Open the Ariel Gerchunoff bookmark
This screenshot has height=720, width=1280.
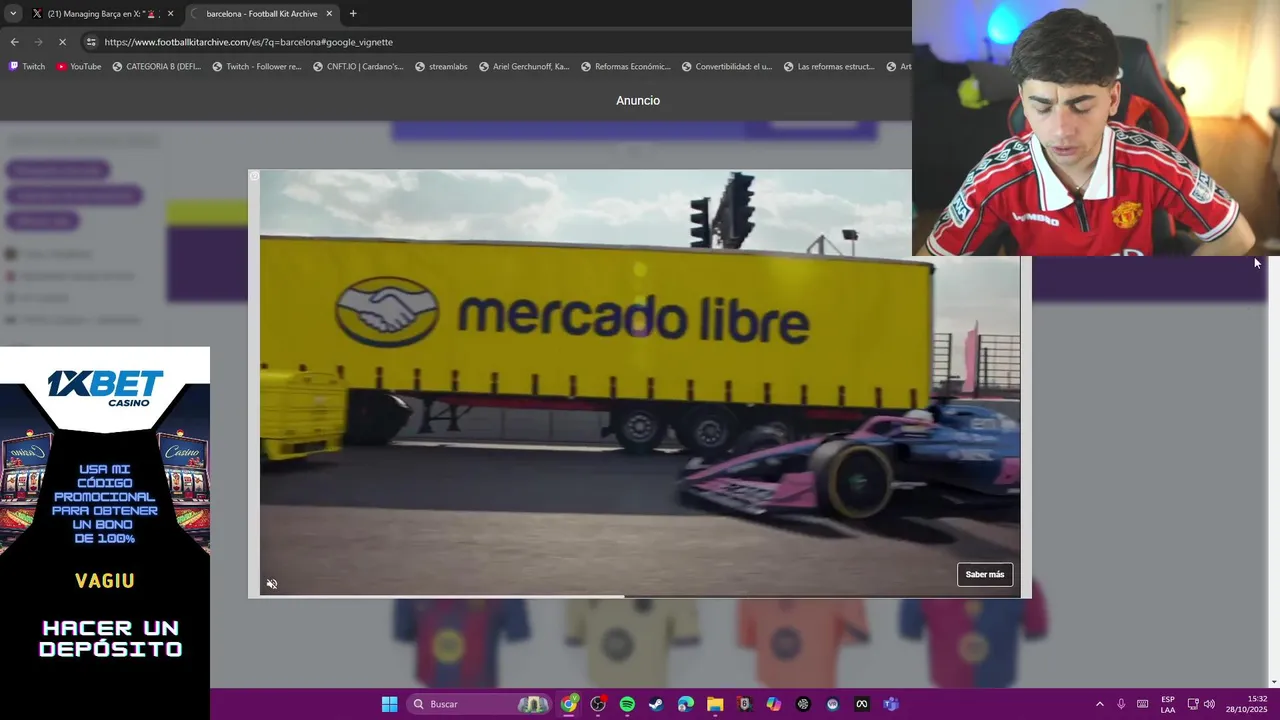click(524, 67)
